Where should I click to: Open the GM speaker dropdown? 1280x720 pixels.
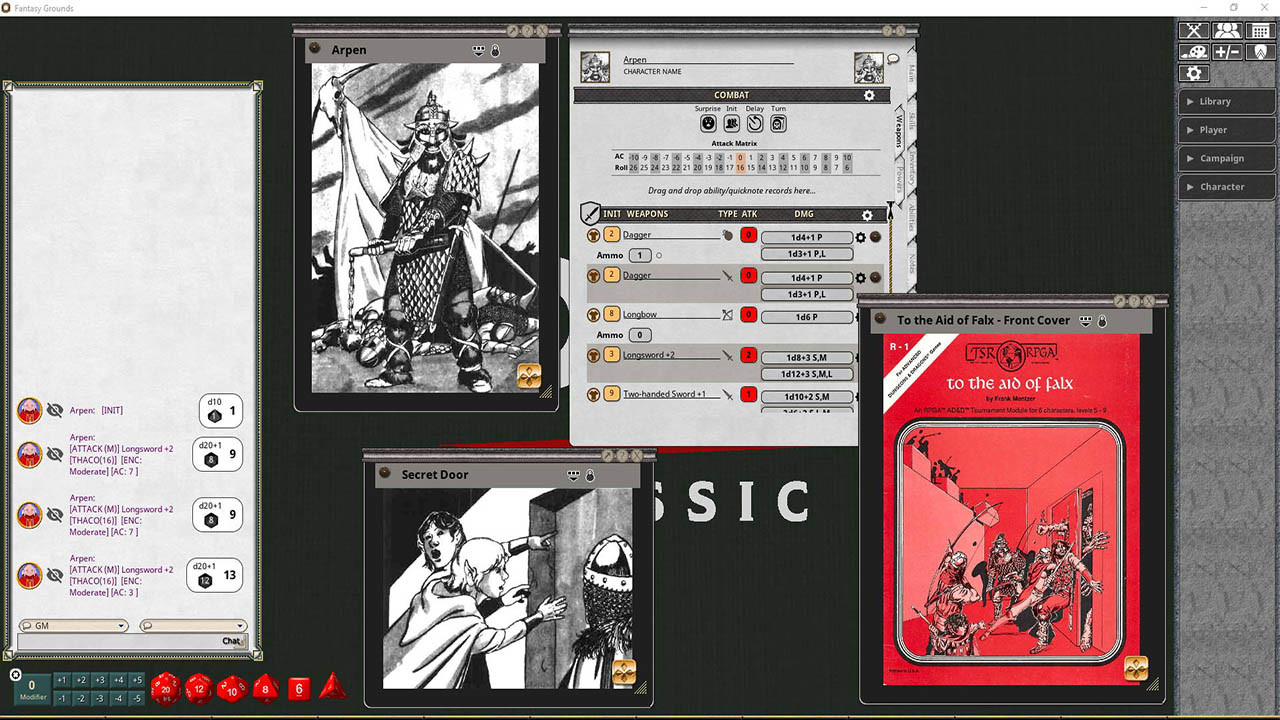click(x=74, y=626)
